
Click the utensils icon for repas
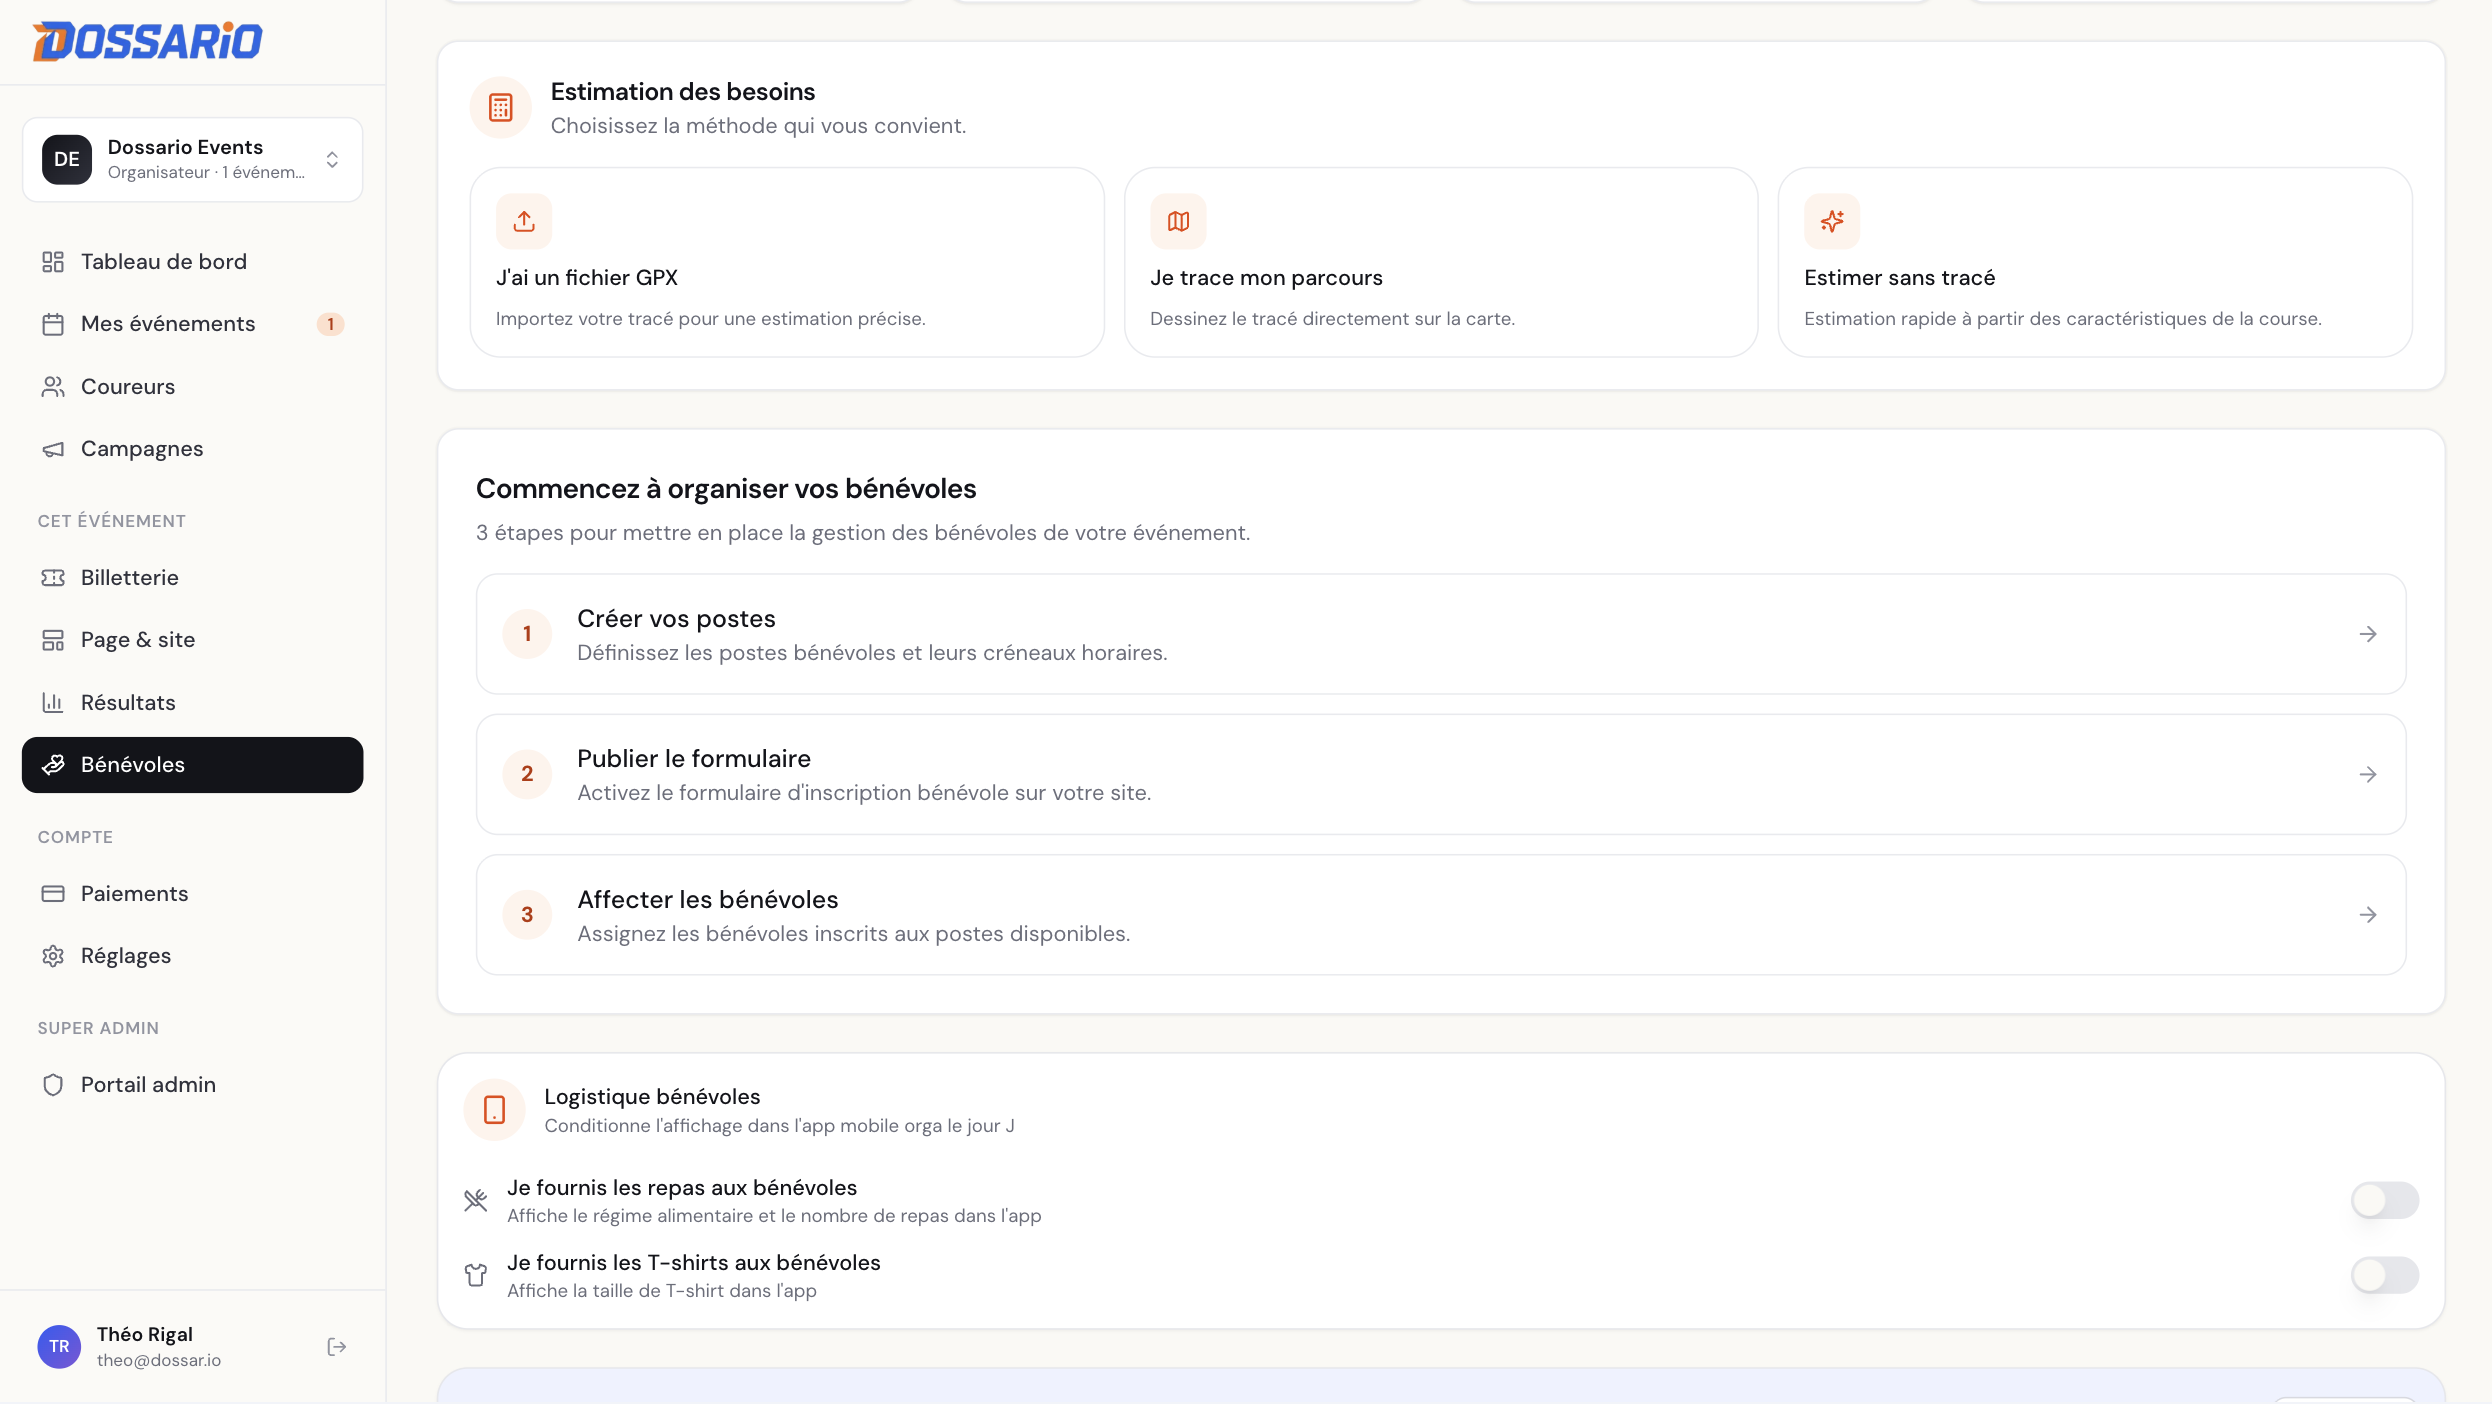point(476,1200)
